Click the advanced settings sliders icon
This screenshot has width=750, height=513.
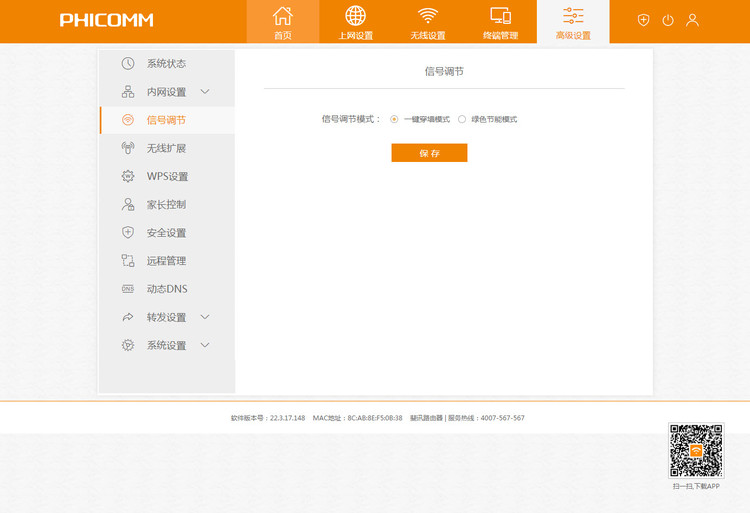[x=573, y=16]
